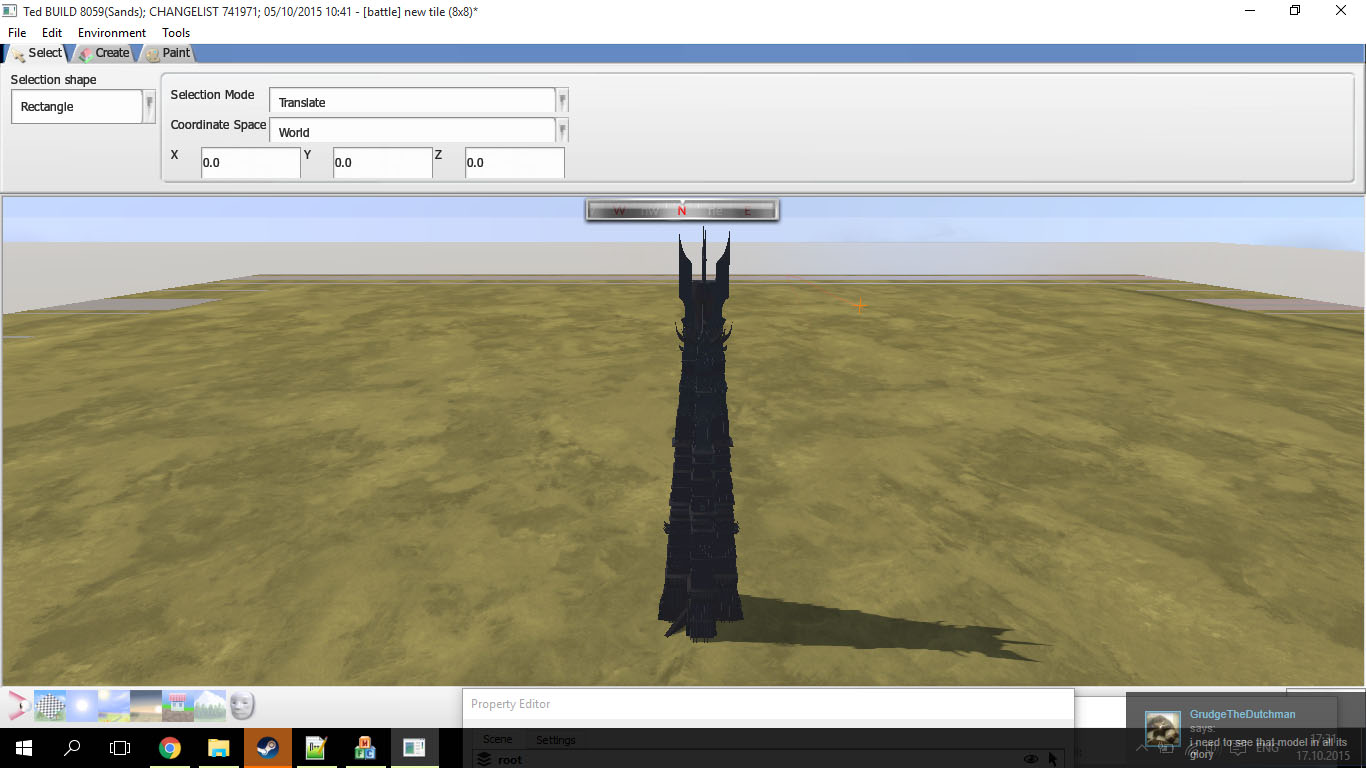Click the Coordinate Space label
1366x768 pixels.
coord(218,125)
